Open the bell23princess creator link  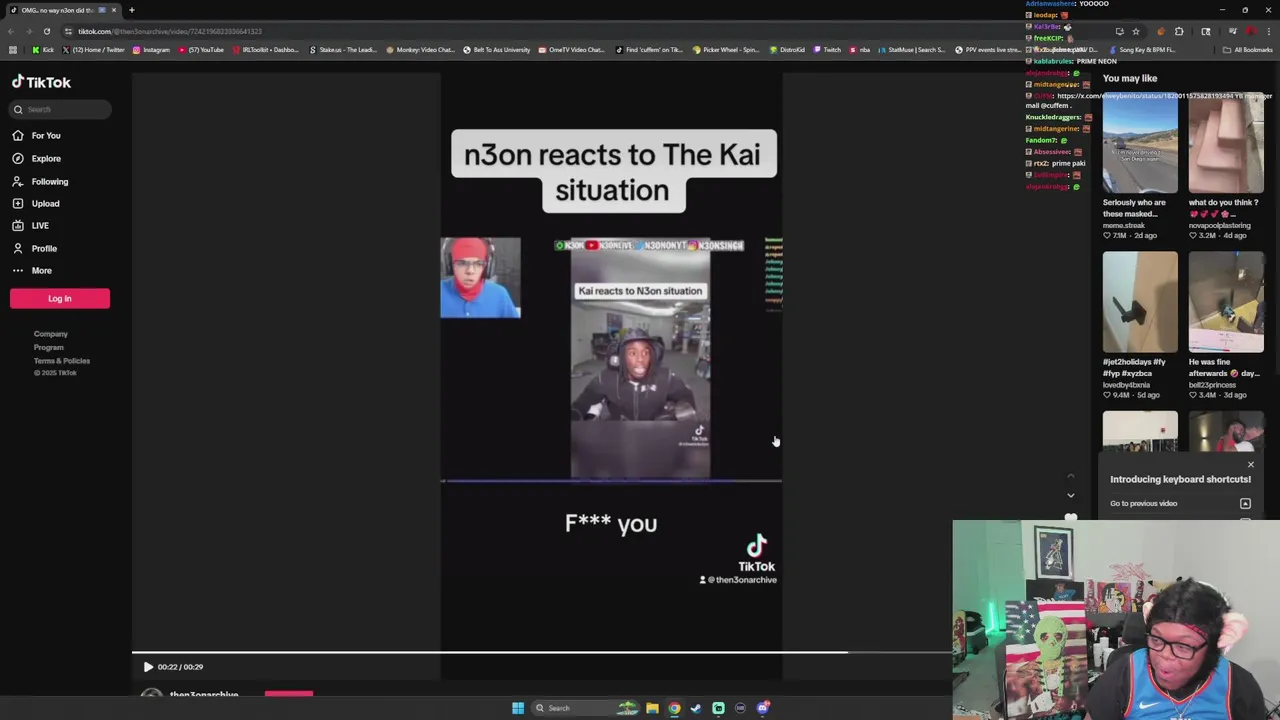(1212, 385)
